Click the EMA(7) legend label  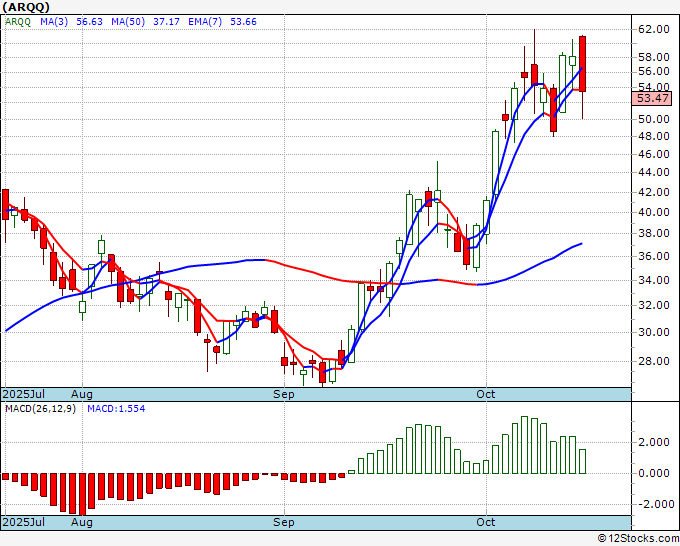tap(205, 22)
